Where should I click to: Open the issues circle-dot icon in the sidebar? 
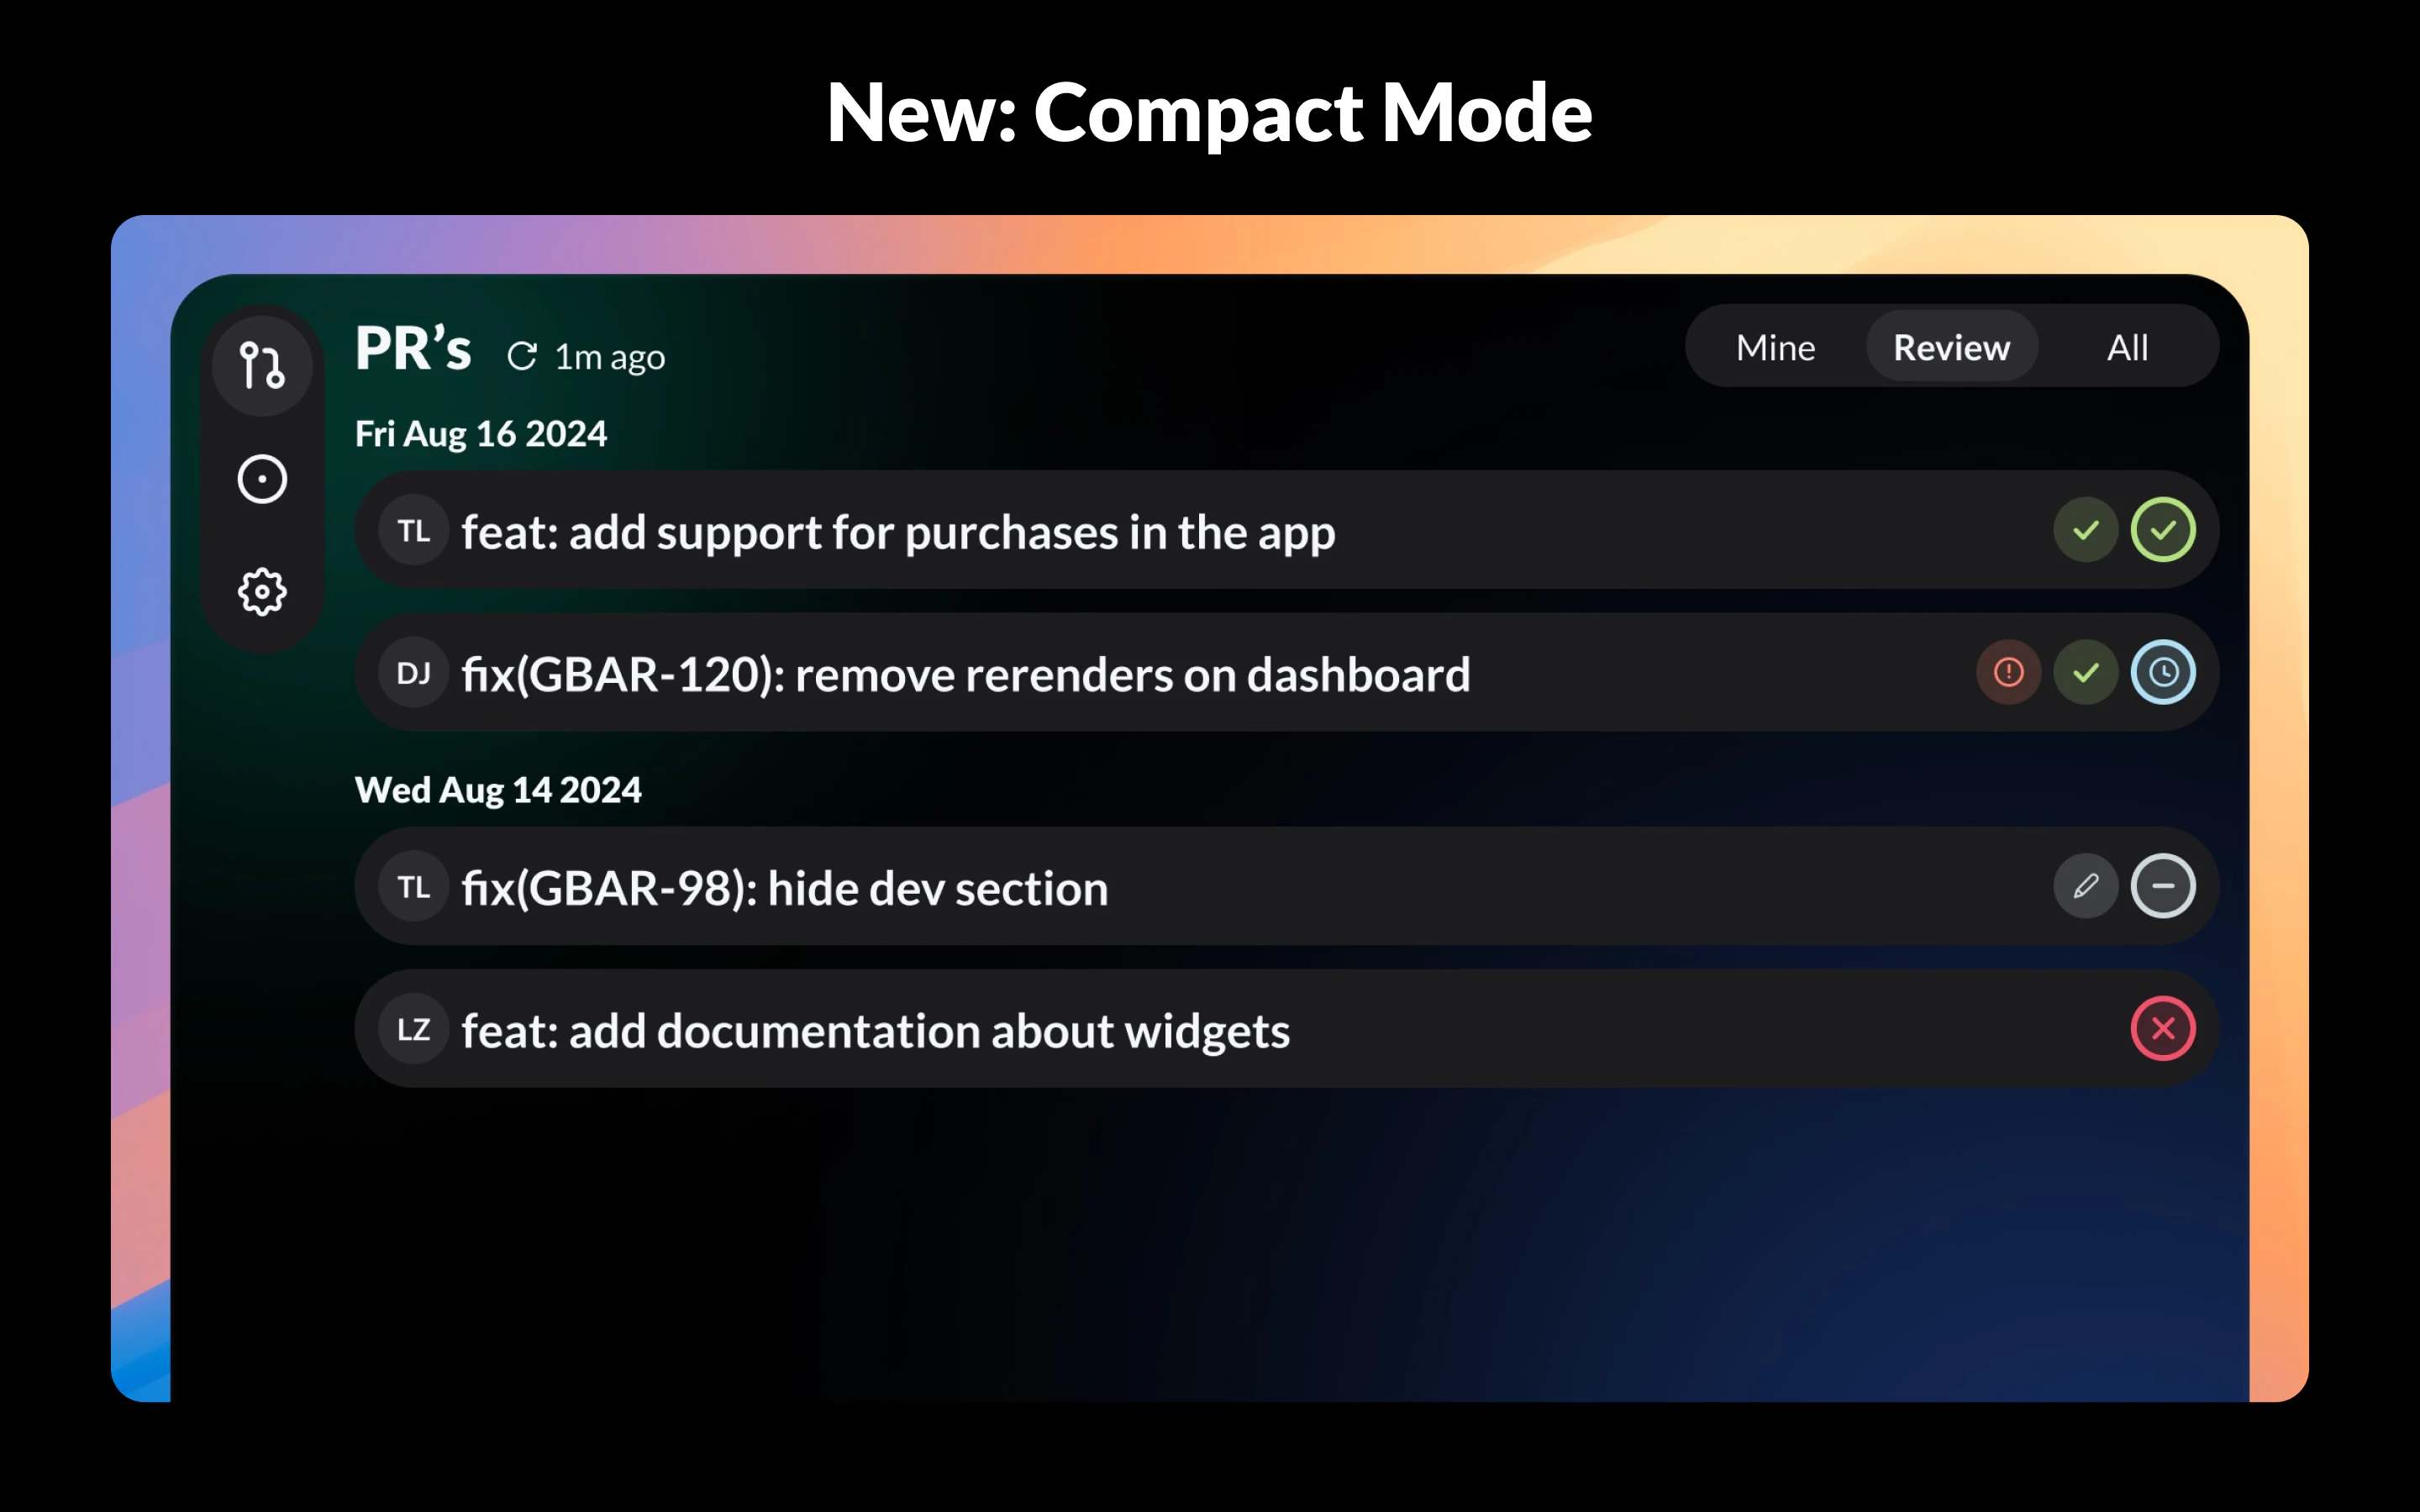pos(261,478)
